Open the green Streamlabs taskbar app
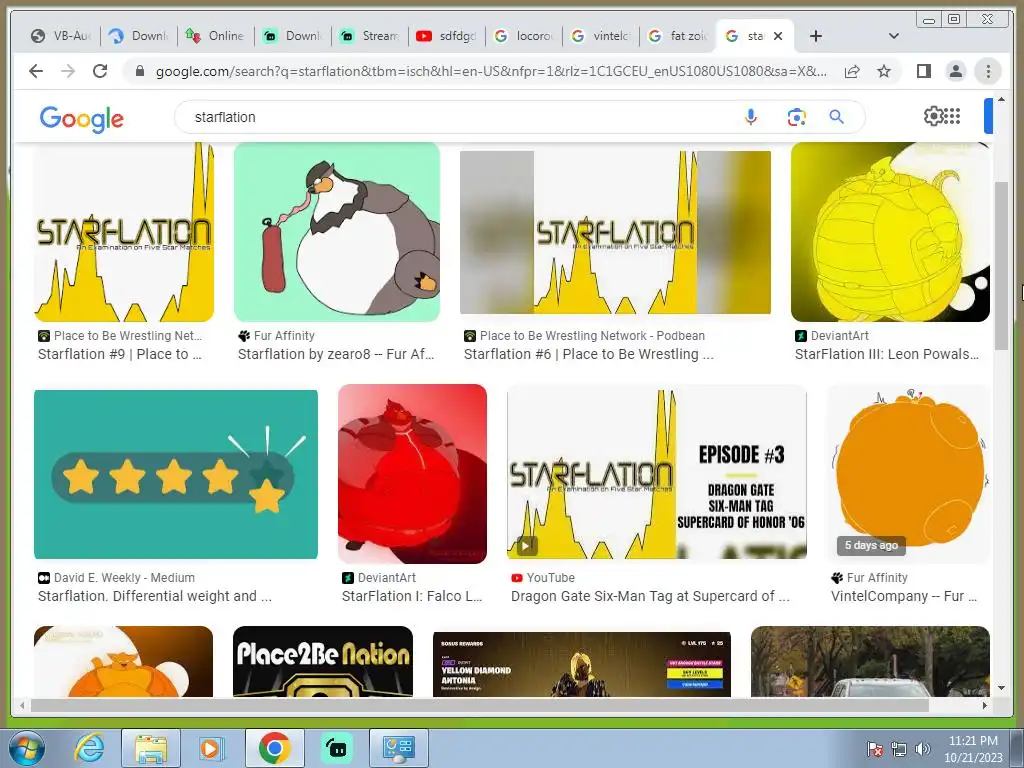This screenshot has height=768, width=1024. click(x=337, y=748)
